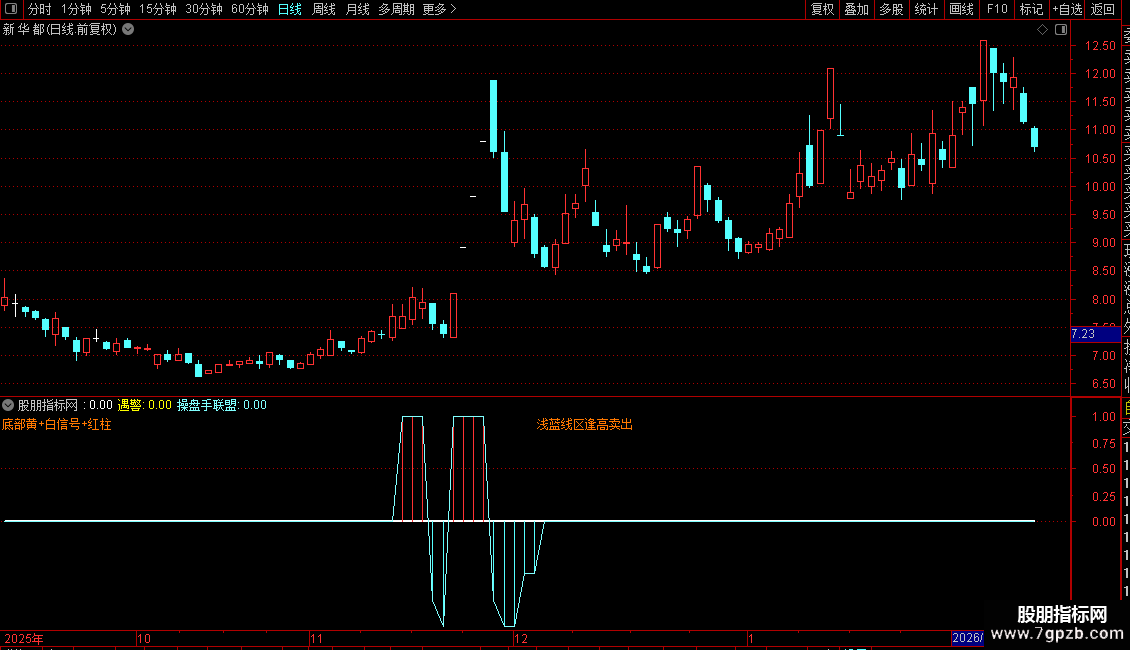This screenshot has height=650, width=1130.
Task: Expand the indicator panel dropdown arrow
Action: (8, 405)
